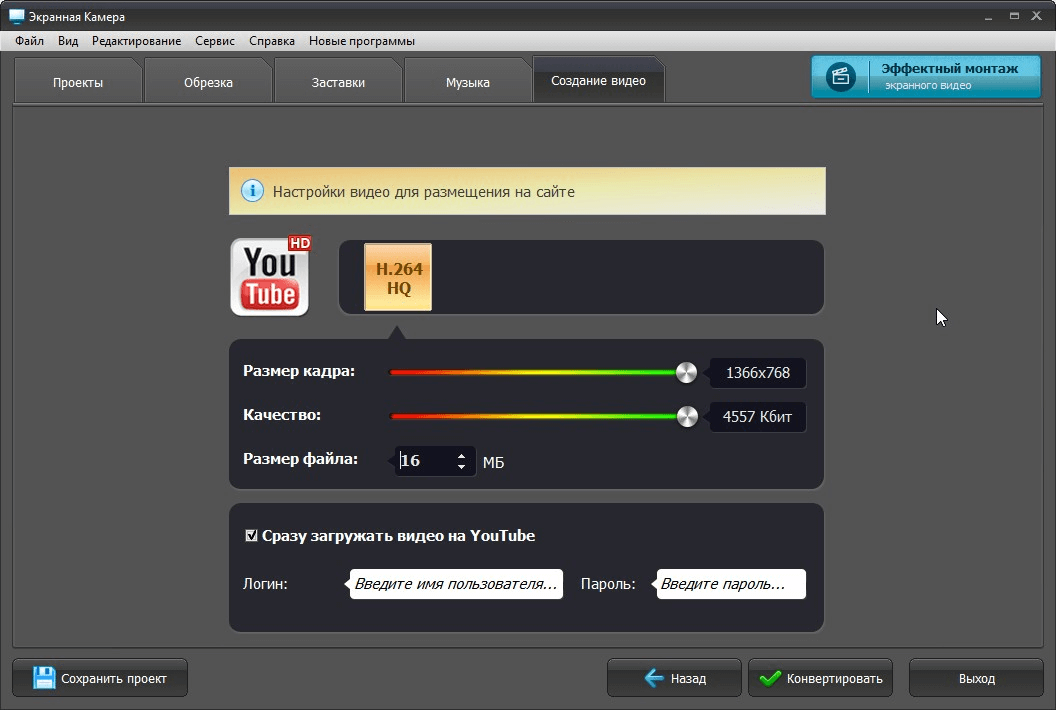Click the 1366x768 frame size value
Viewport: 1056px width, 710px height.
click(758, 373)
